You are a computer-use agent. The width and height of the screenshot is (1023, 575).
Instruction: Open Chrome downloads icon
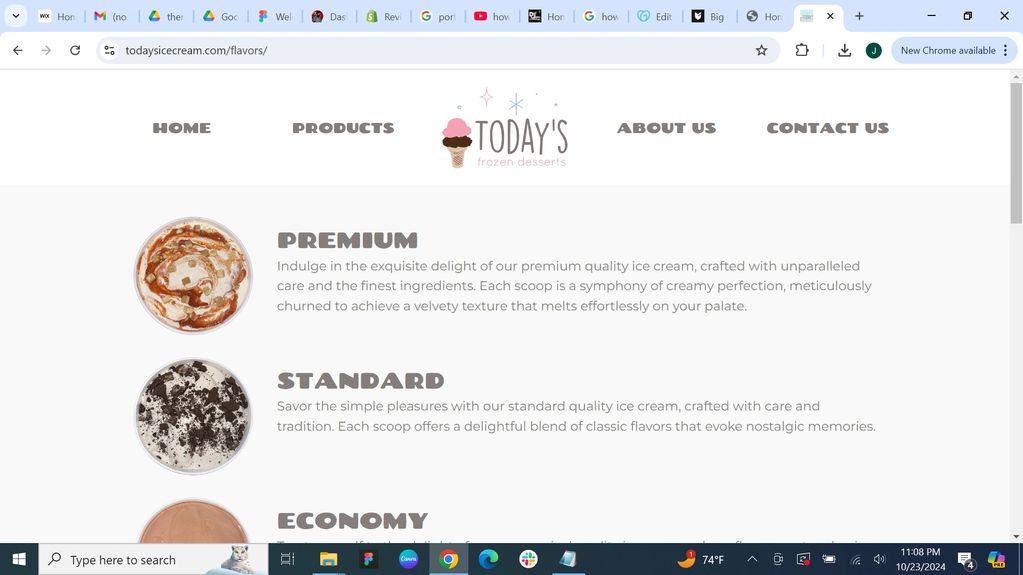coord(844,50)
